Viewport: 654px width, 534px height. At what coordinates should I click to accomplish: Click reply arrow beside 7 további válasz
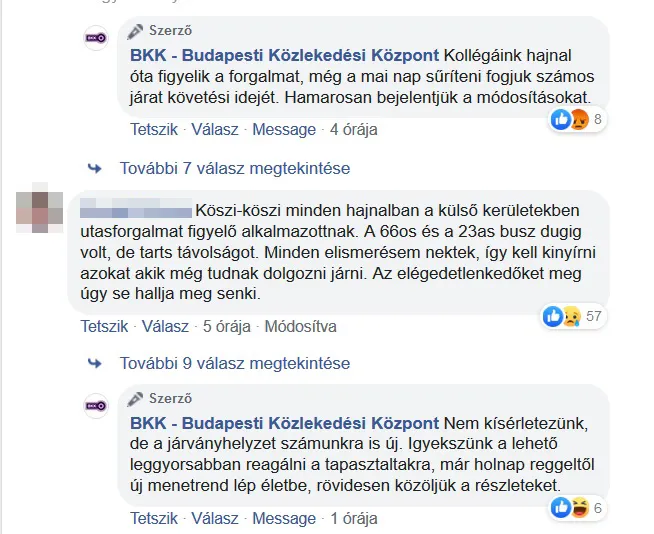coord(95,167)
